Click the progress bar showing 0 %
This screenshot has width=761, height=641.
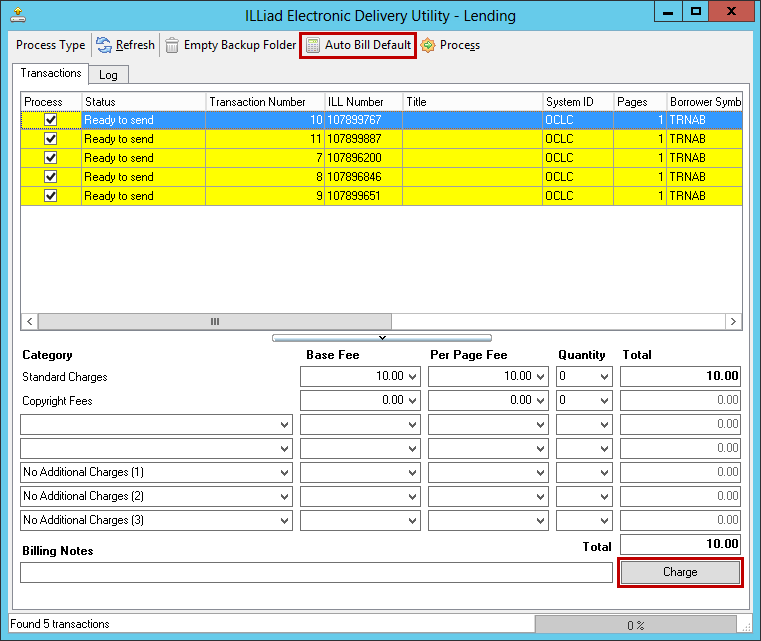pyautogui.click(x=635, y=625)
